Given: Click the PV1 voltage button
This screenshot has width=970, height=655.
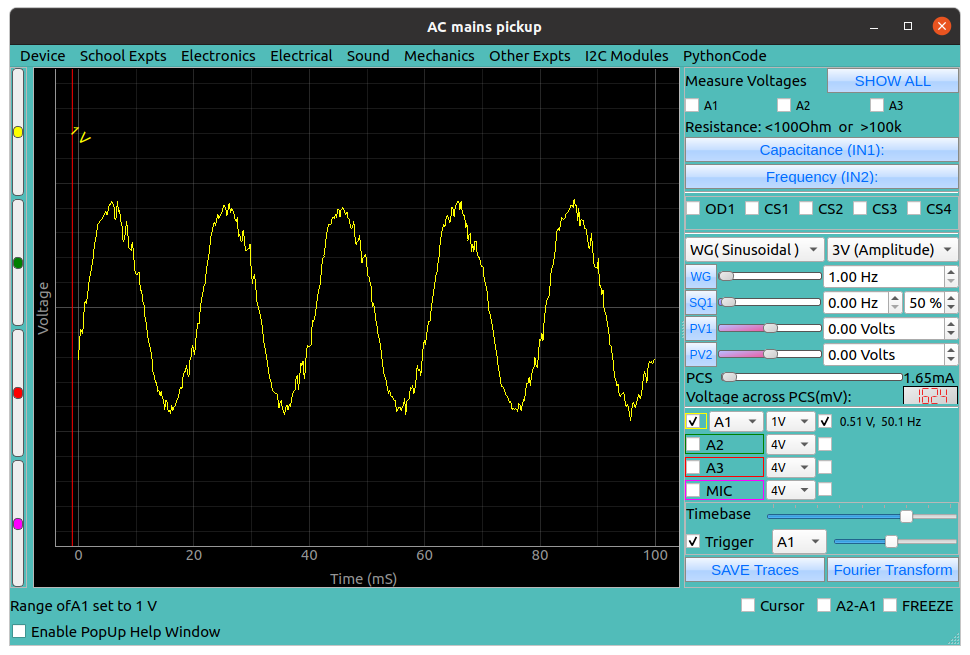Looking at the screenshot, I should pyautogui.click(x=700, y=328).
